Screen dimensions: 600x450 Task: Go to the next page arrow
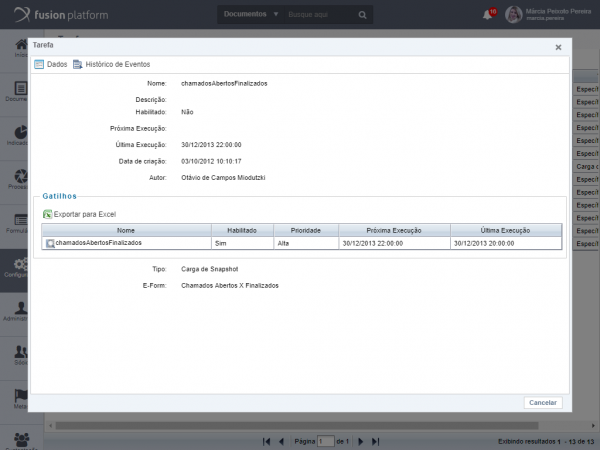[x=361, y=441]
